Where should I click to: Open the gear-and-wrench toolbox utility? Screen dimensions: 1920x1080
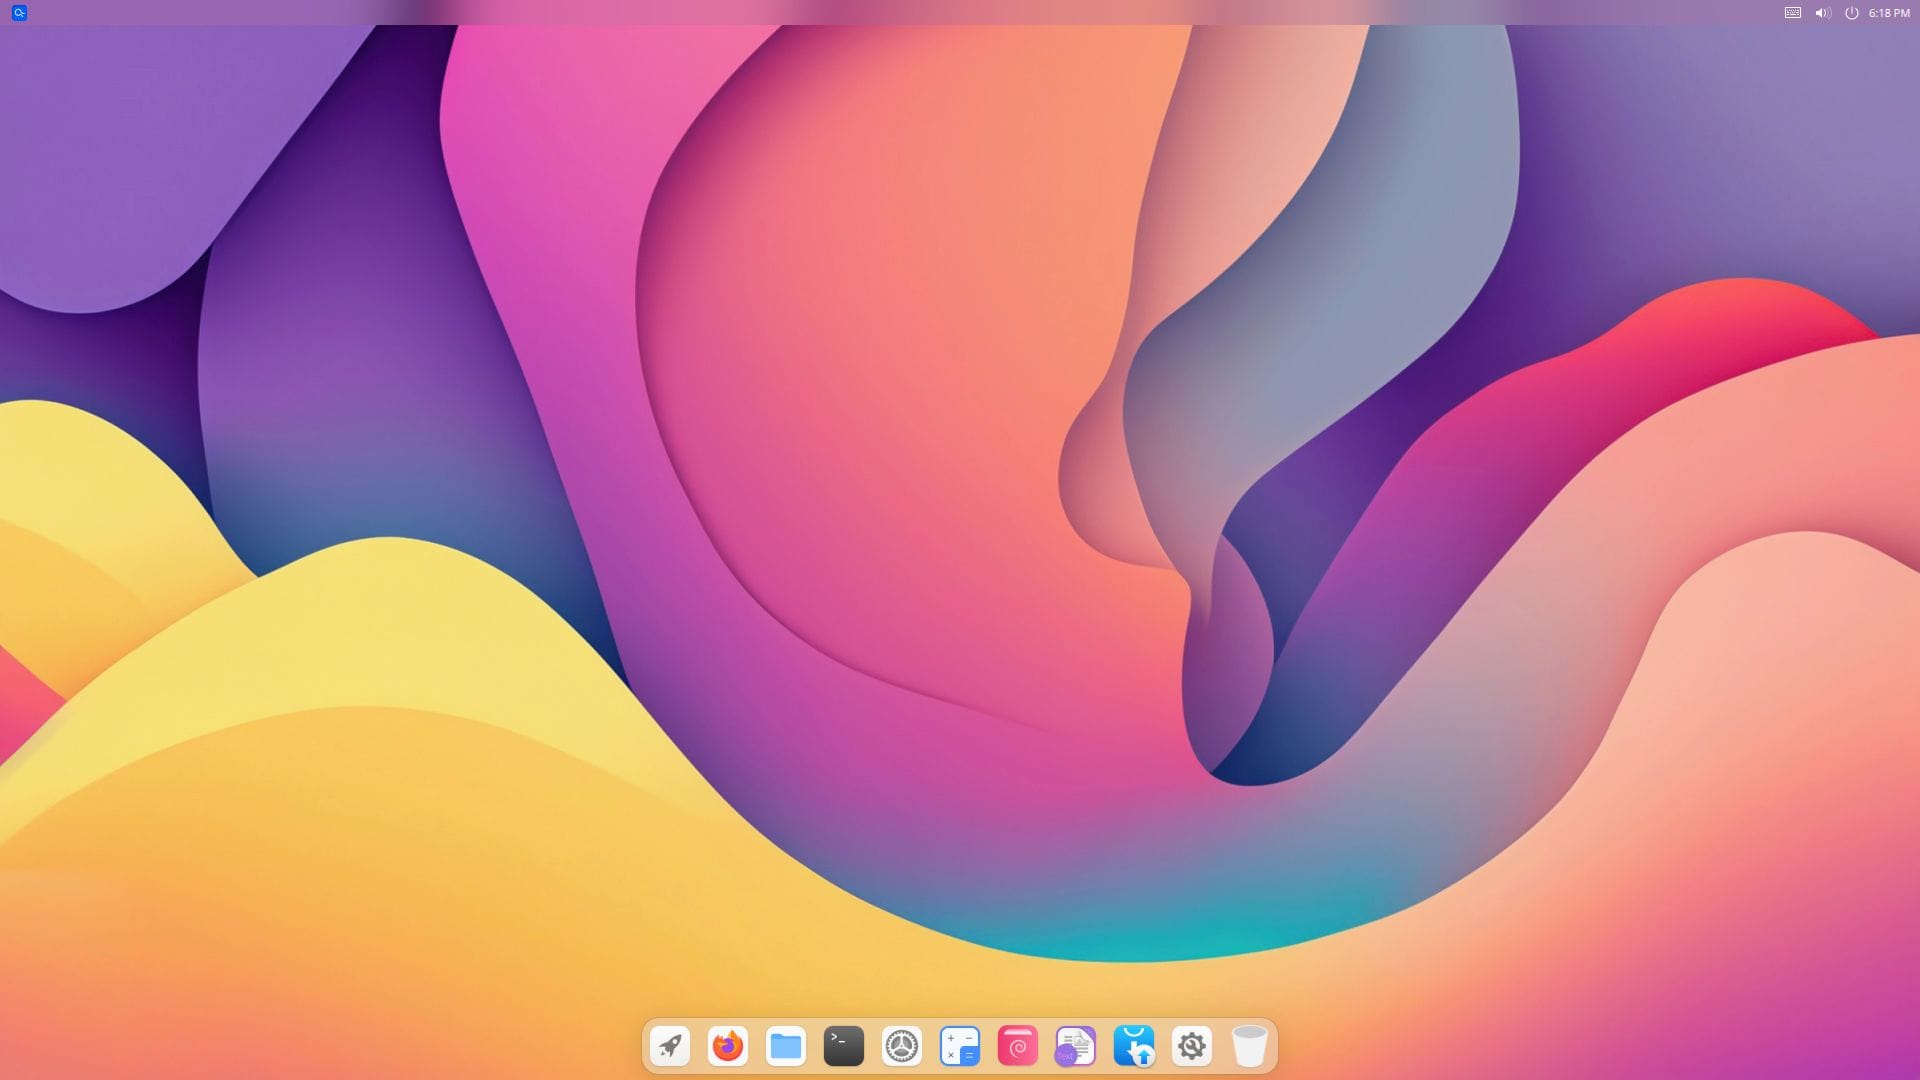1191,1046
